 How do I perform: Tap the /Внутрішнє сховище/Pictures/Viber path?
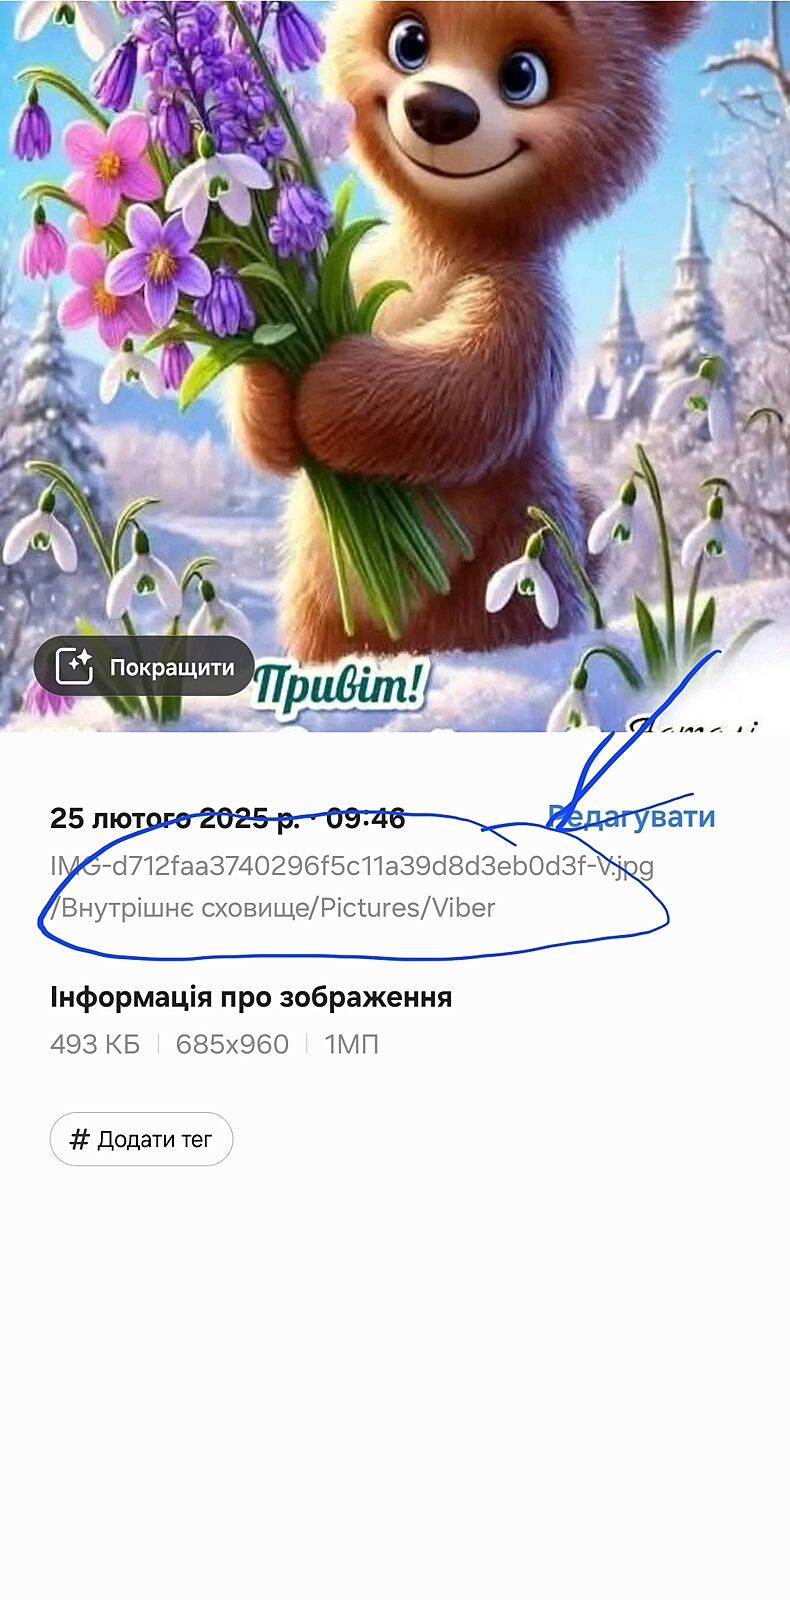click(273, 908)
